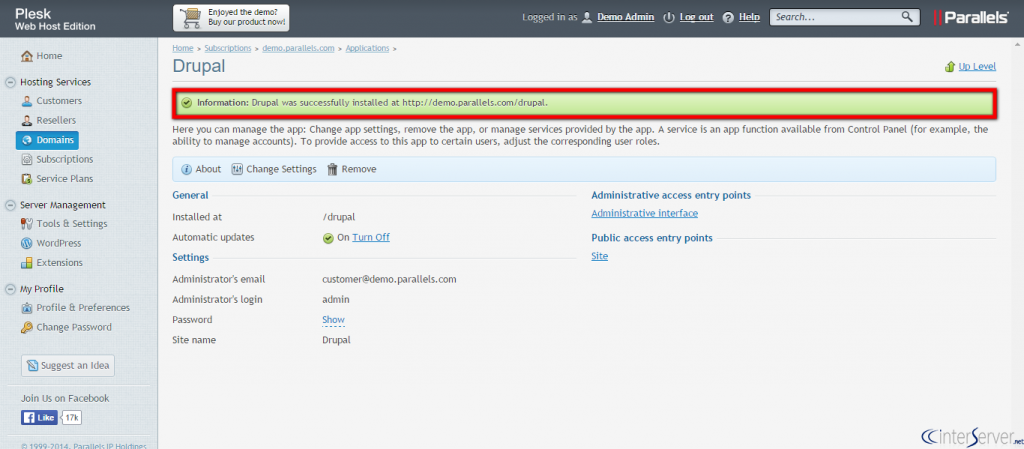The image size is (1024, 449).
Task: Click the Suggest an Idea button
Action: [68, 366]
